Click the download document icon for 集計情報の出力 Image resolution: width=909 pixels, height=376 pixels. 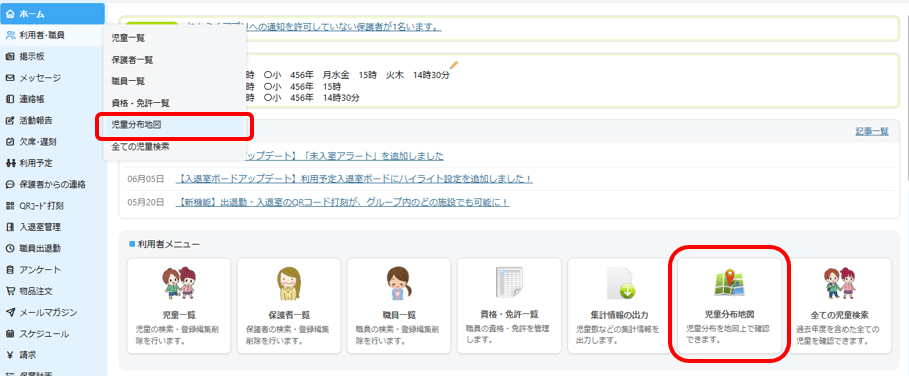coord(620,283)
